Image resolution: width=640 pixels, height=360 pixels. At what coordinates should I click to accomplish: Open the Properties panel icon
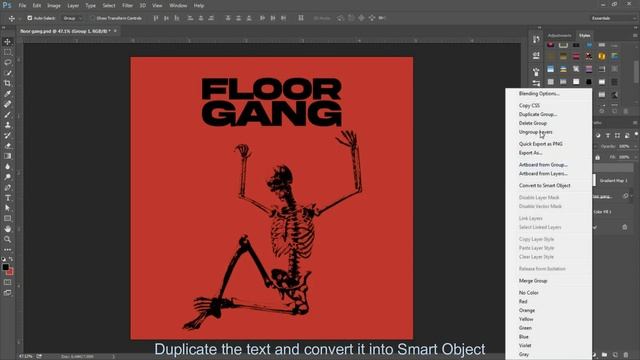536,56
